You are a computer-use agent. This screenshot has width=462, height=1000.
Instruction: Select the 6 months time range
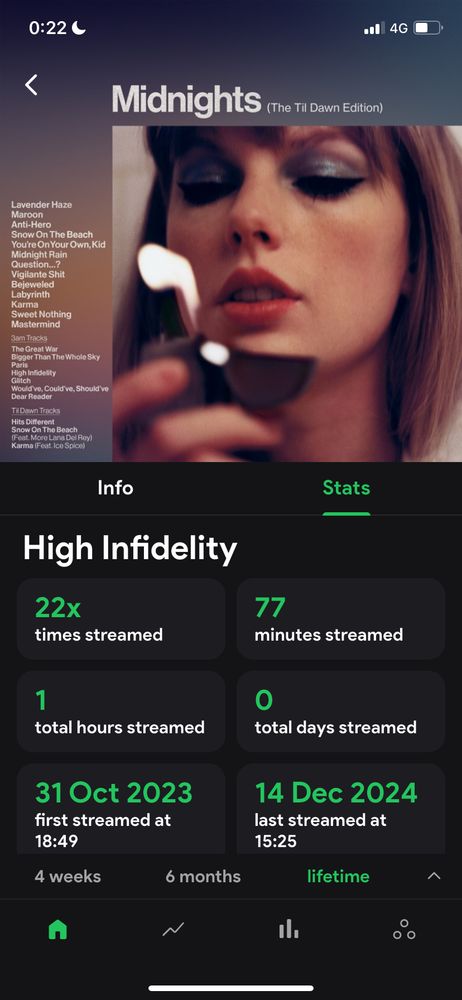click(x=203, y=876)
